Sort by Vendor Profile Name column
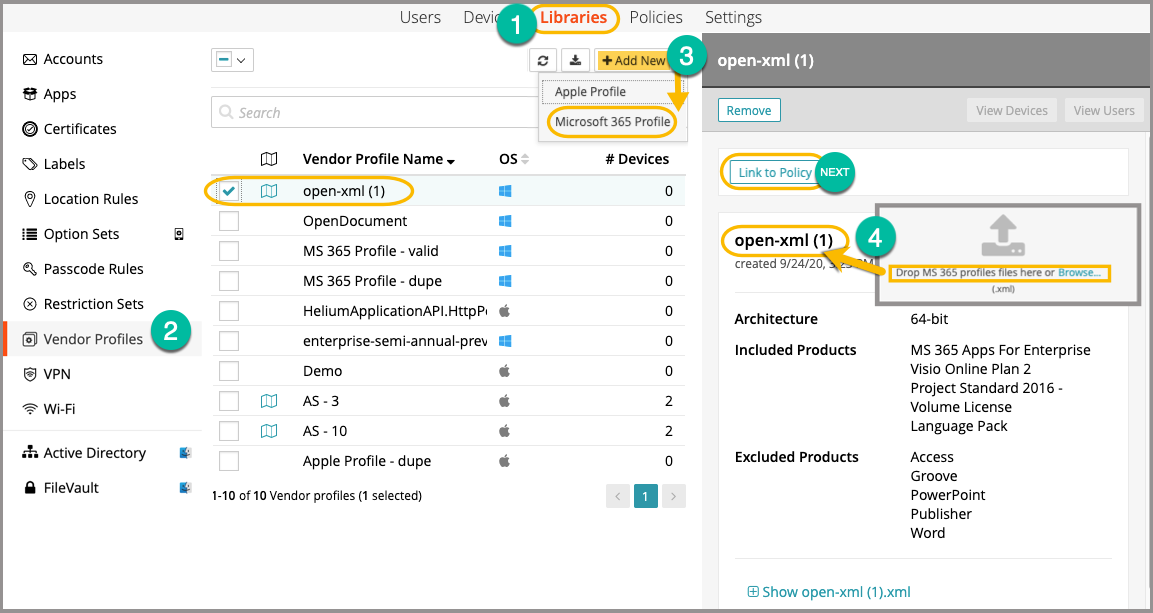 pyautogui.click(x=378, y=159)
